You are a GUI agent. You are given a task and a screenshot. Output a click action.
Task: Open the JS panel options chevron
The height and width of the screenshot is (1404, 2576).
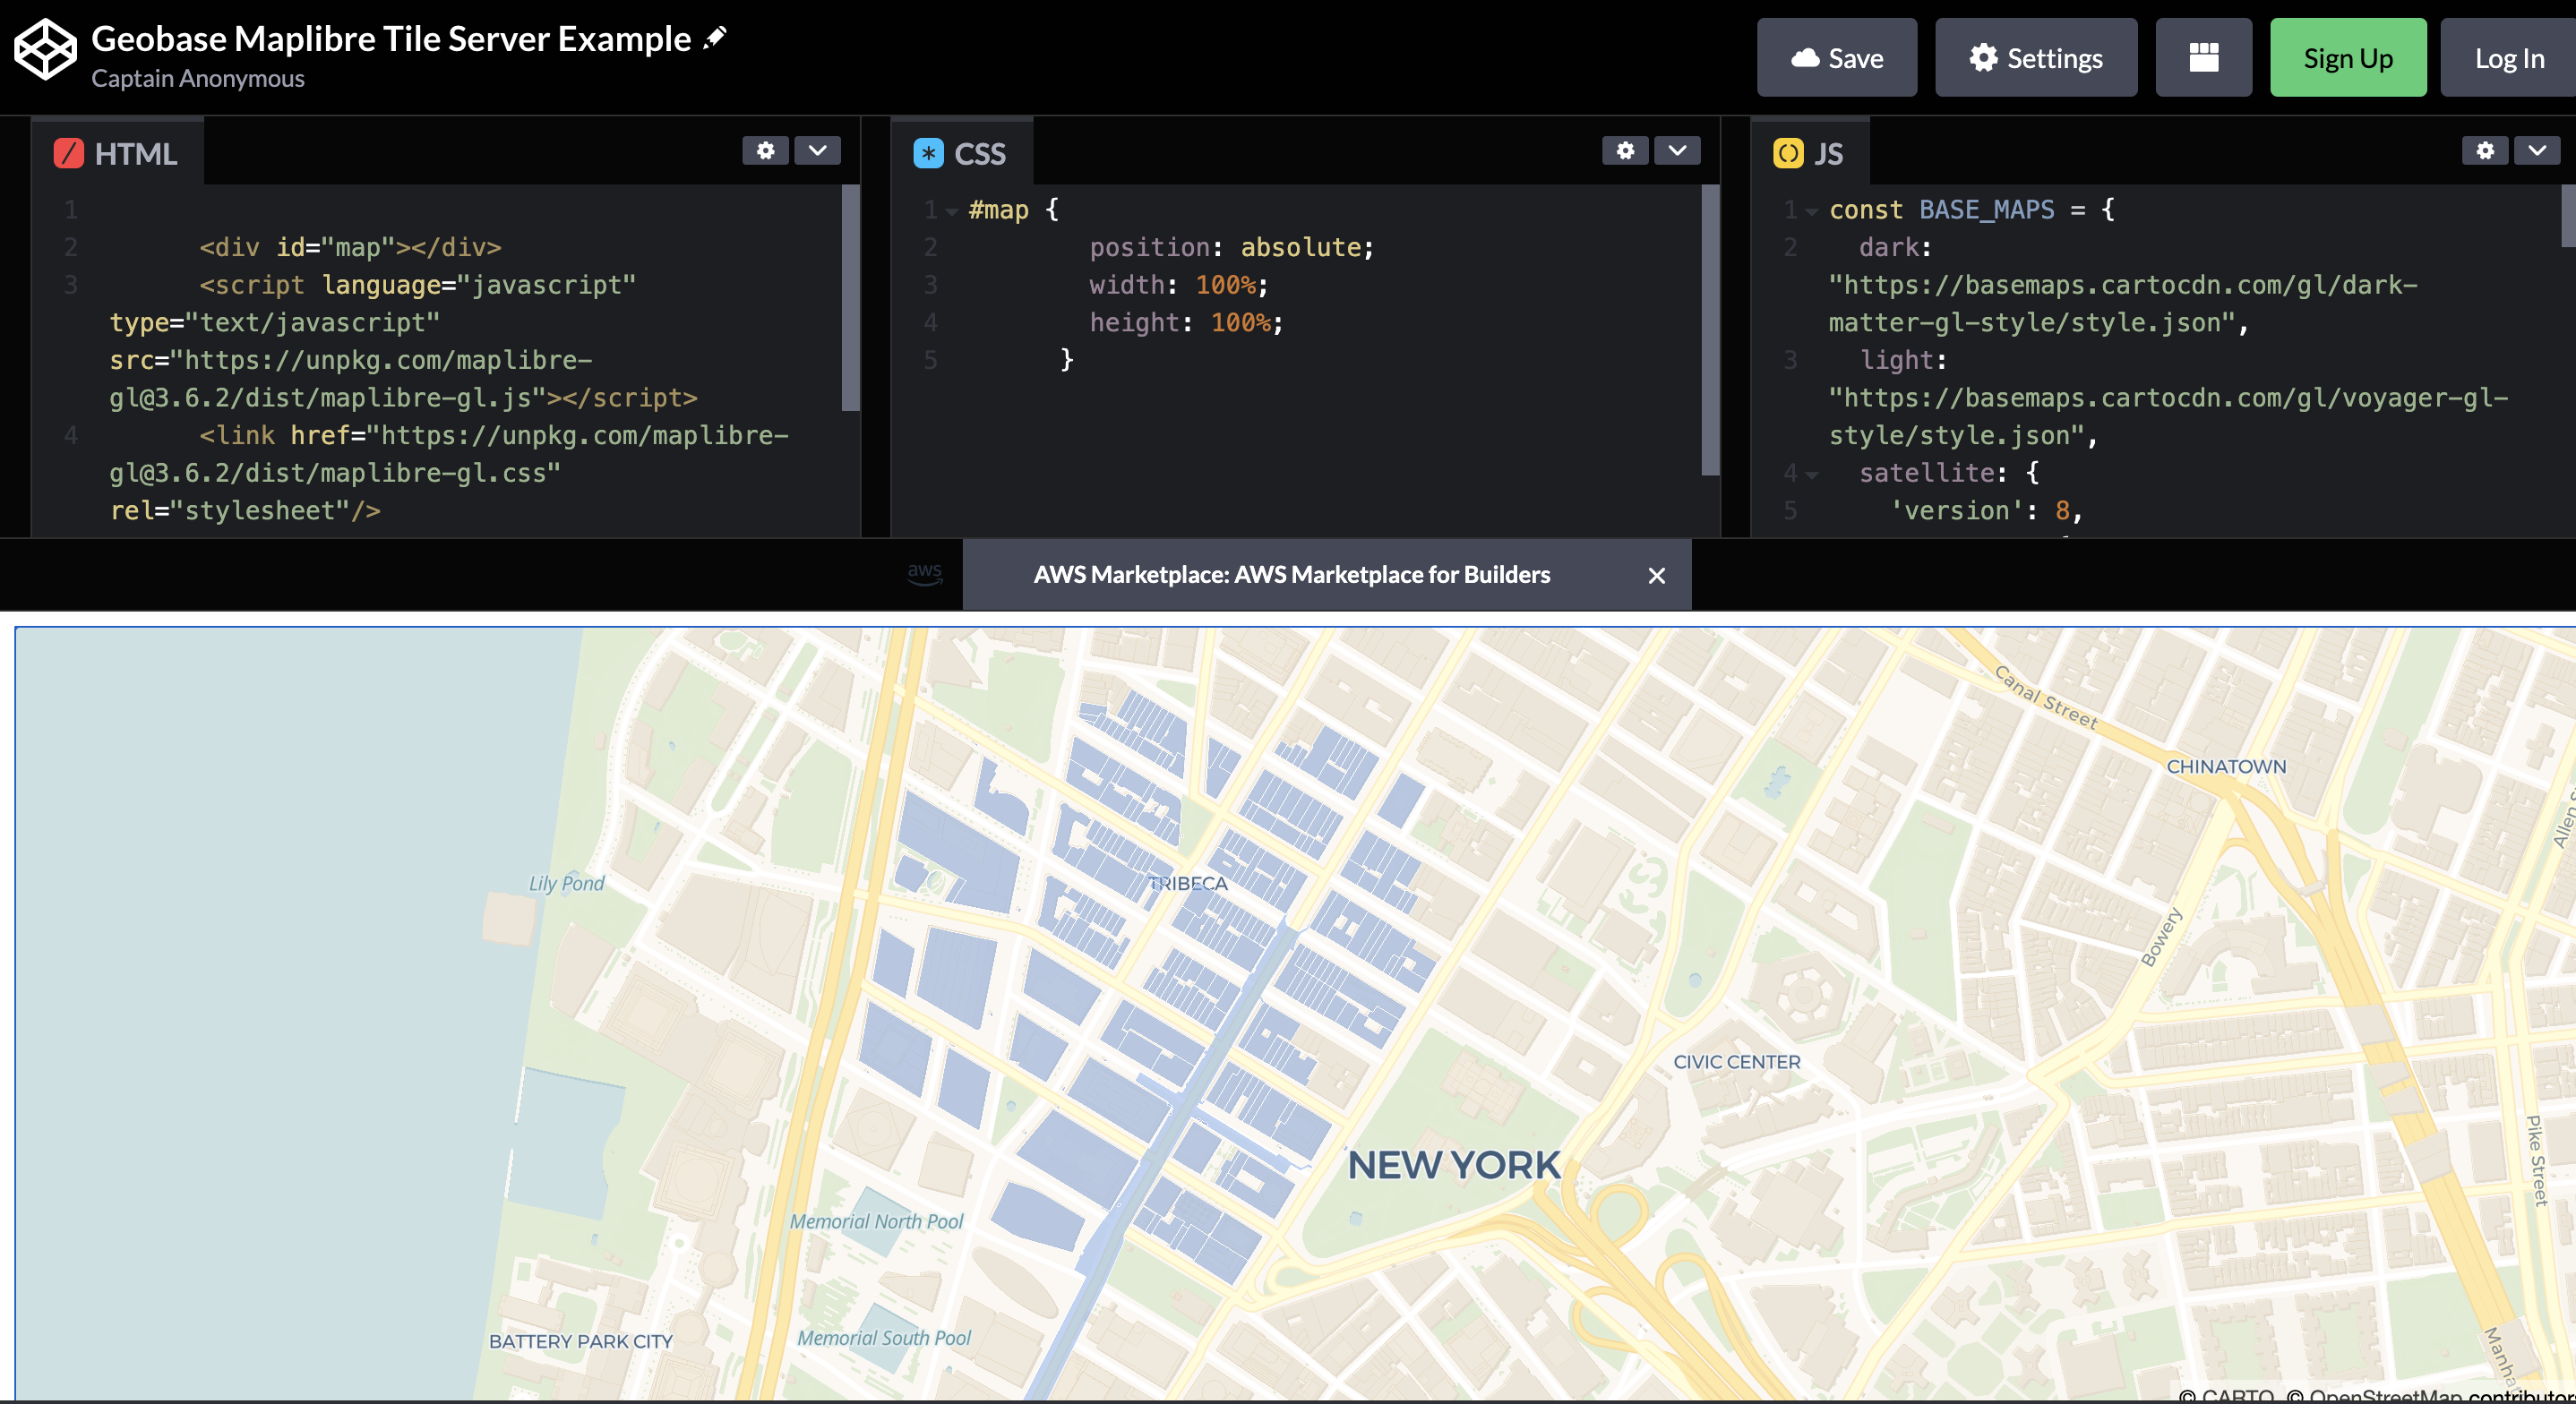(2537, 151)
